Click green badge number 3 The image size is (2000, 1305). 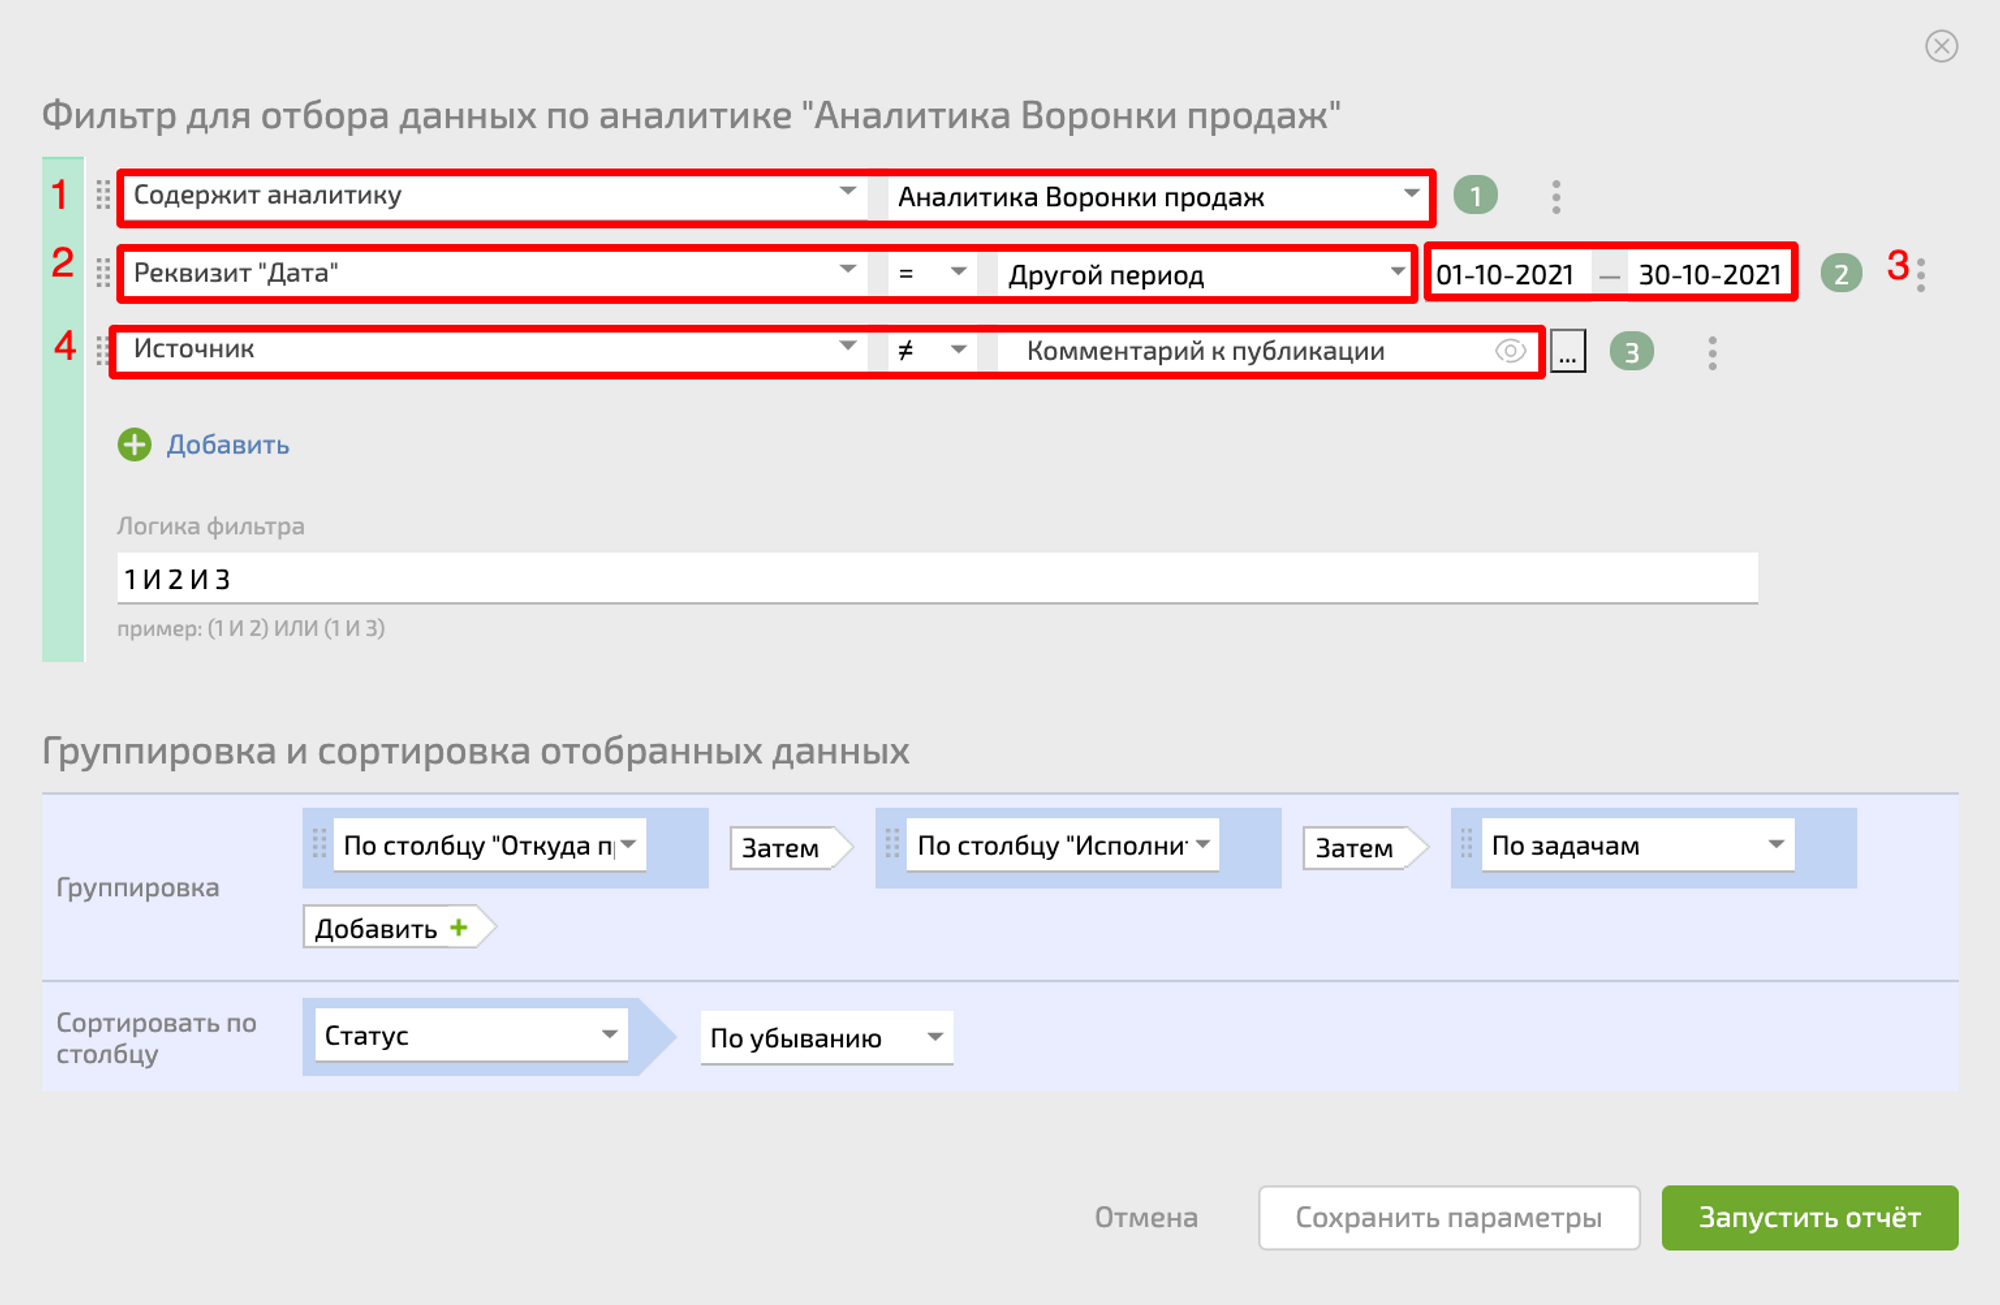pos(1631,352)
